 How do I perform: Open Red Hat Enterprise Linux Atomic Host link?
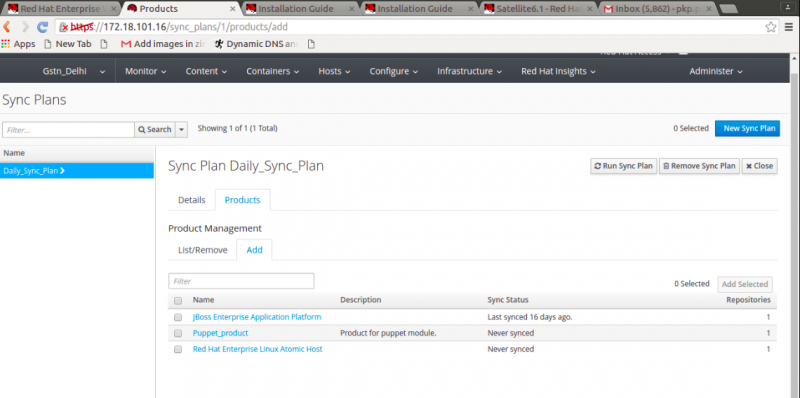pyautogui.click(x=258, y=349)
